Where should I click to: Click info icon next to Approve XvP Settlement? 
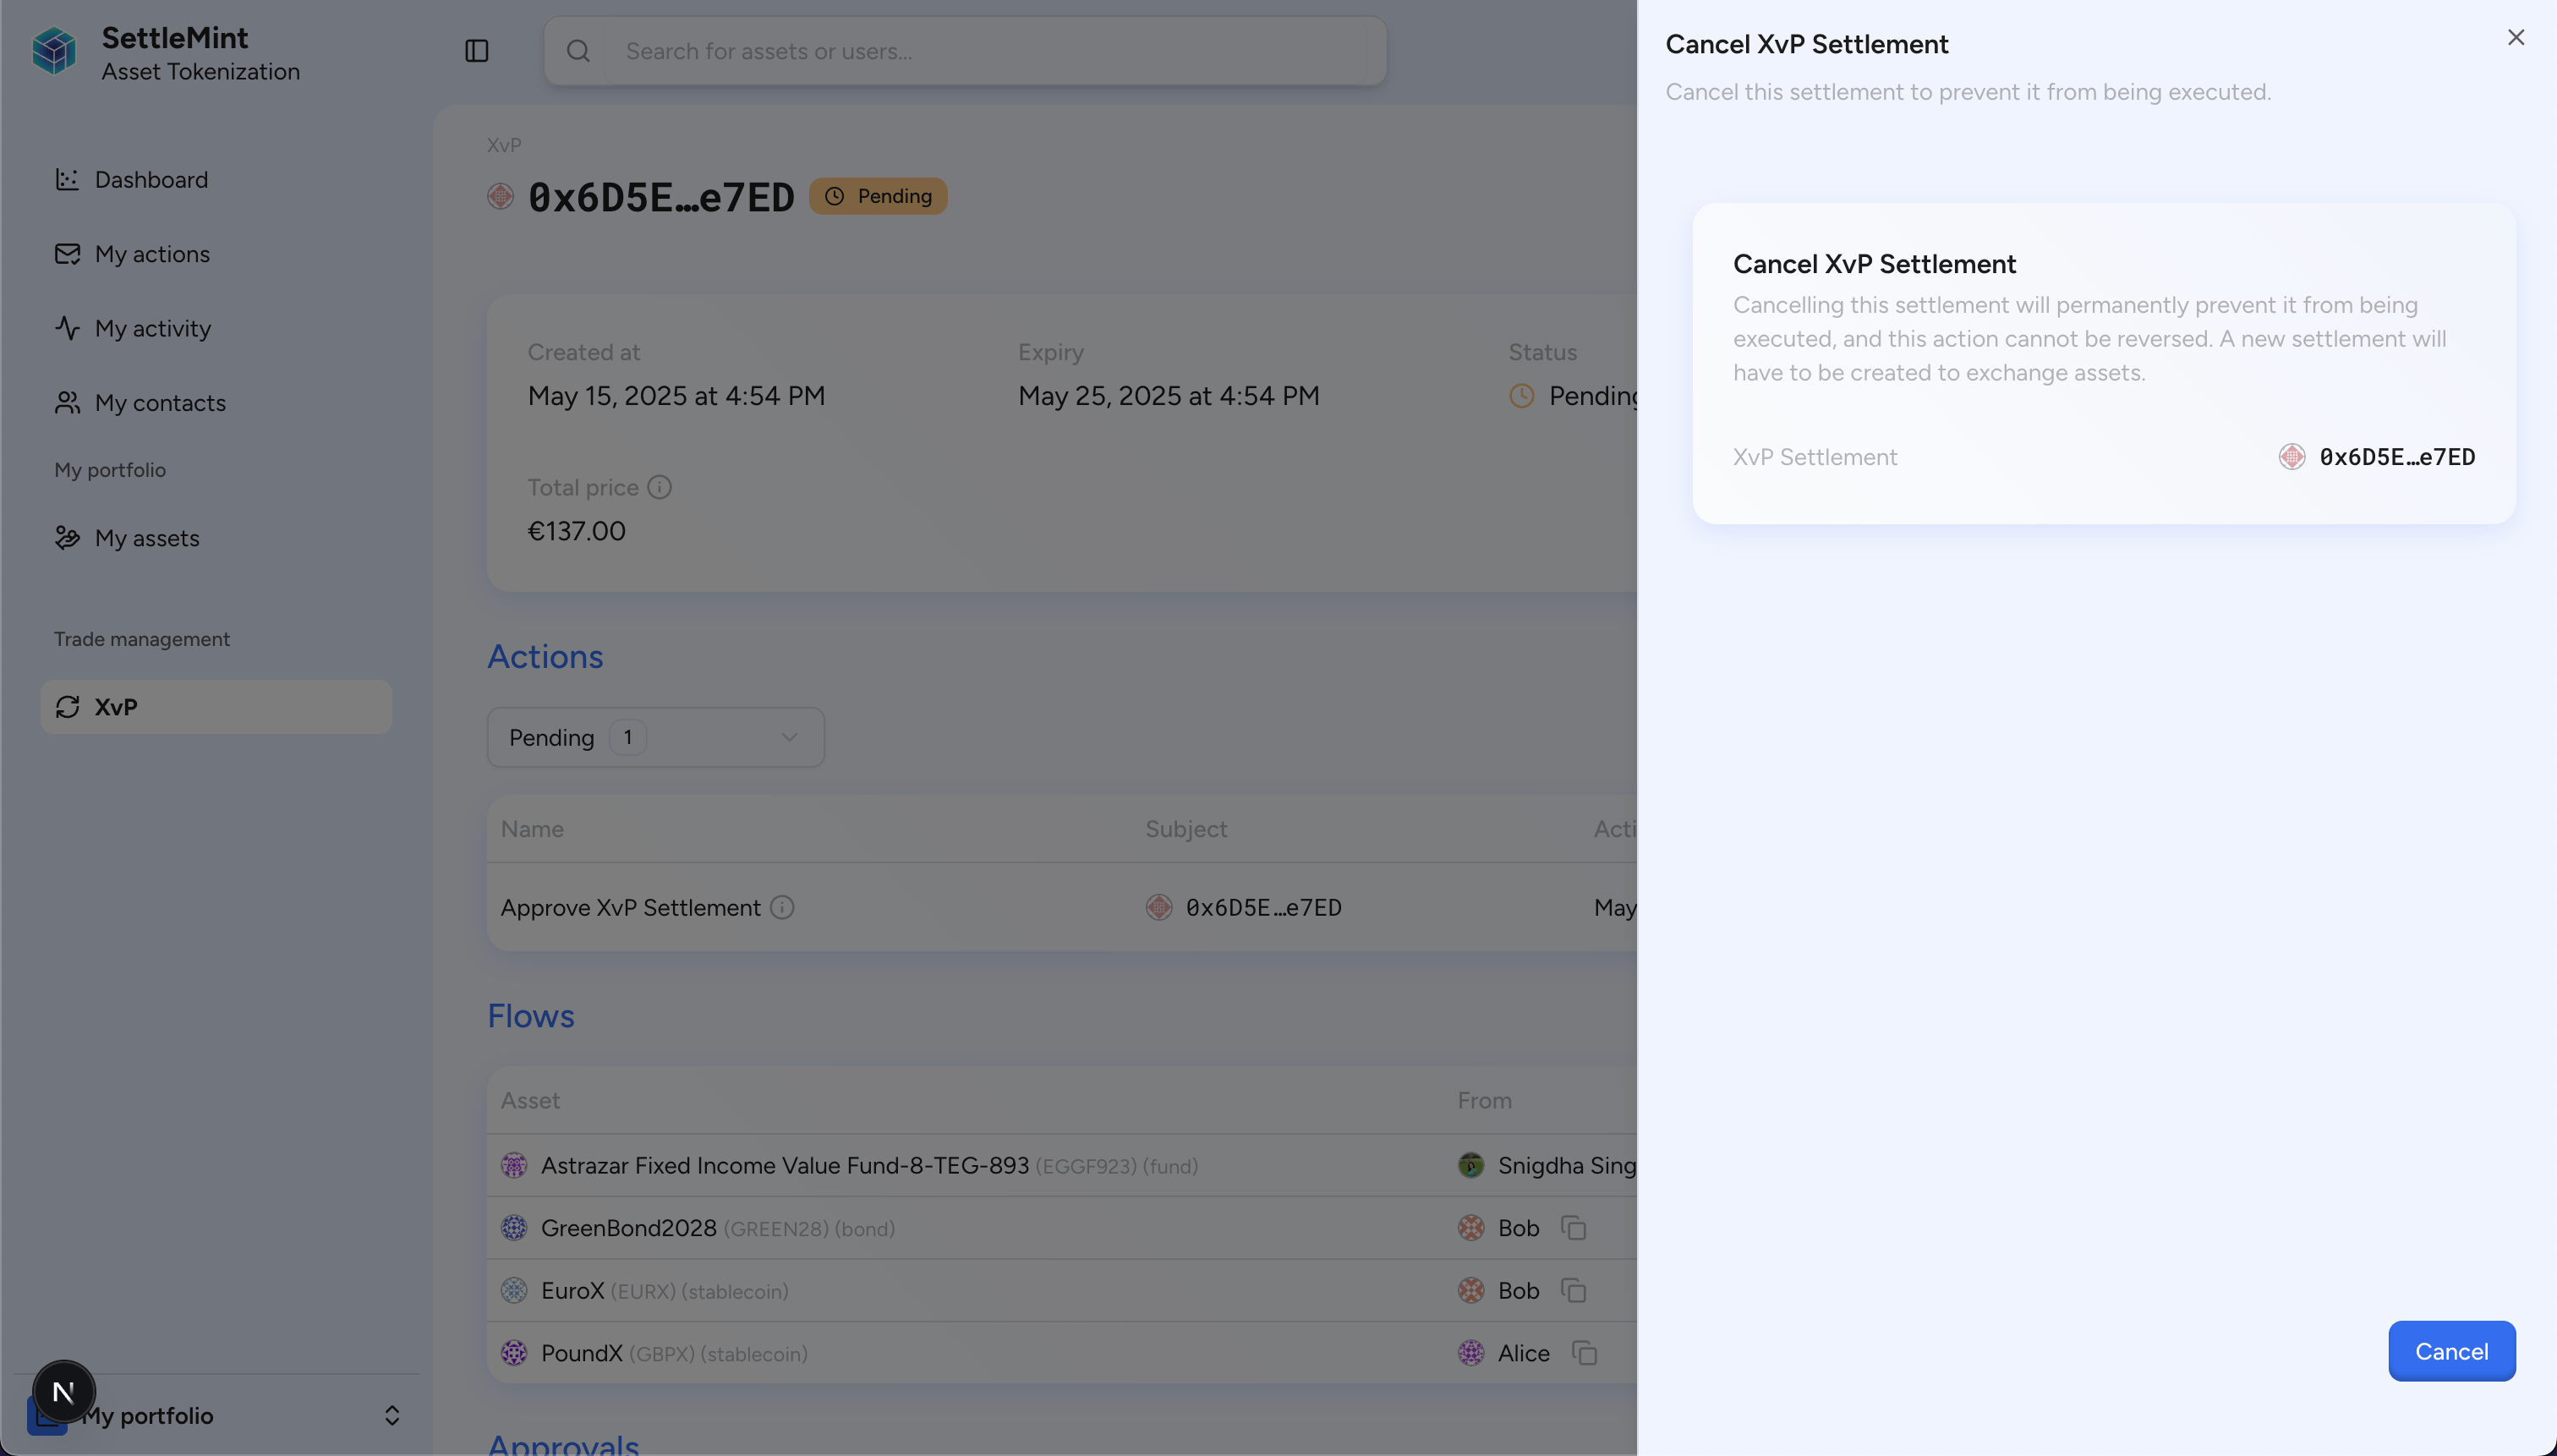point(782,907)
